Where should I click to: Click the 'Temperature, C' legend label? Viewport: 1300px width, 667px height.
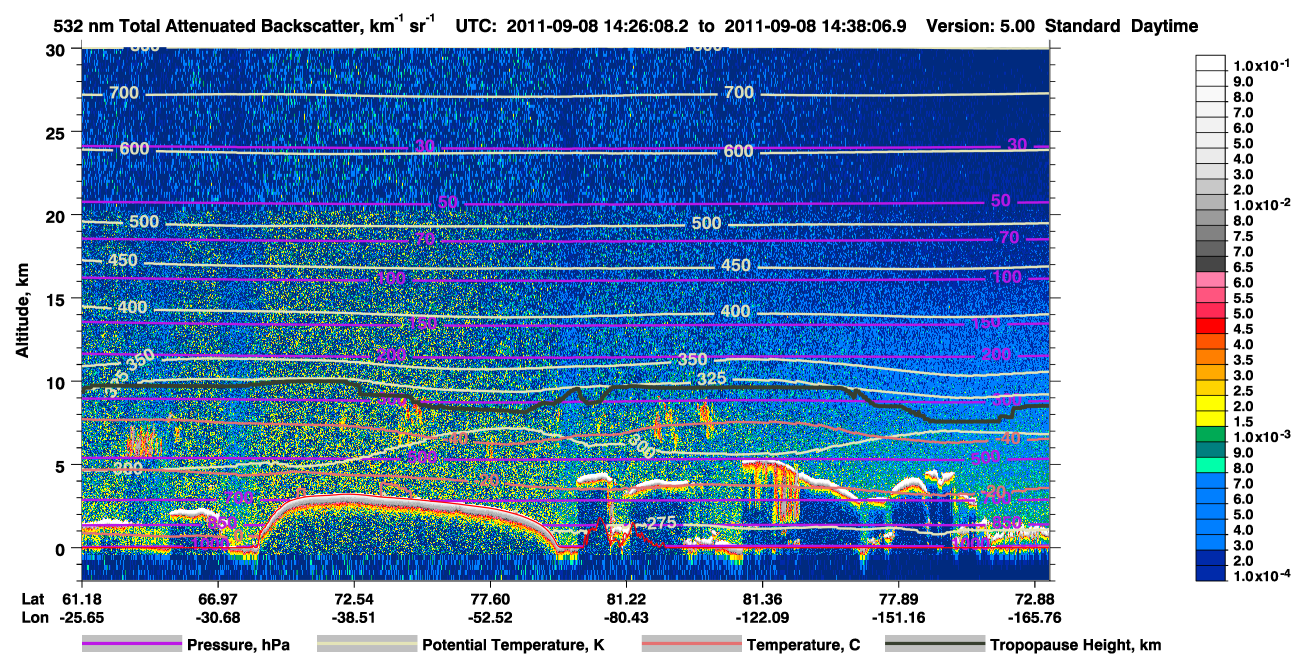803,646
